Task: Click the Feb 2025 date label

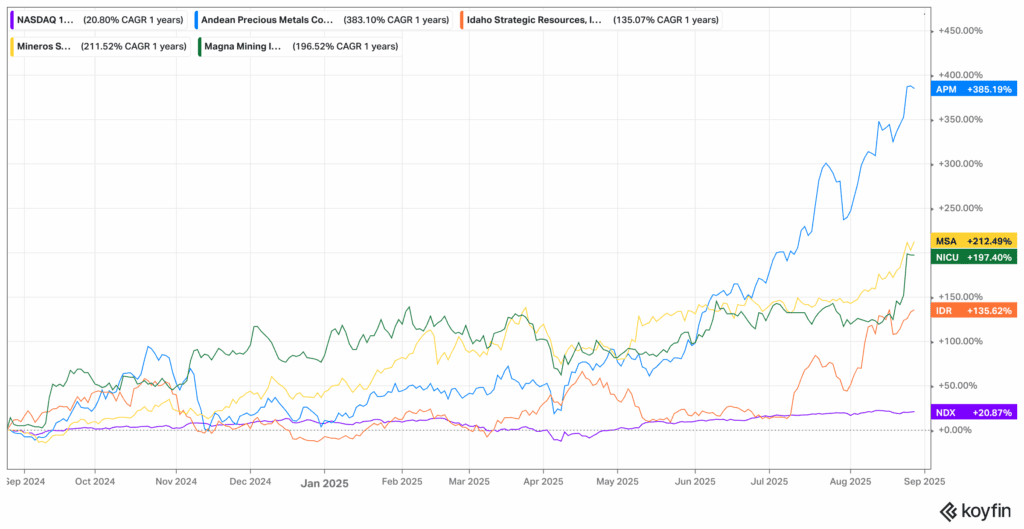Action: tap(402, 483)
